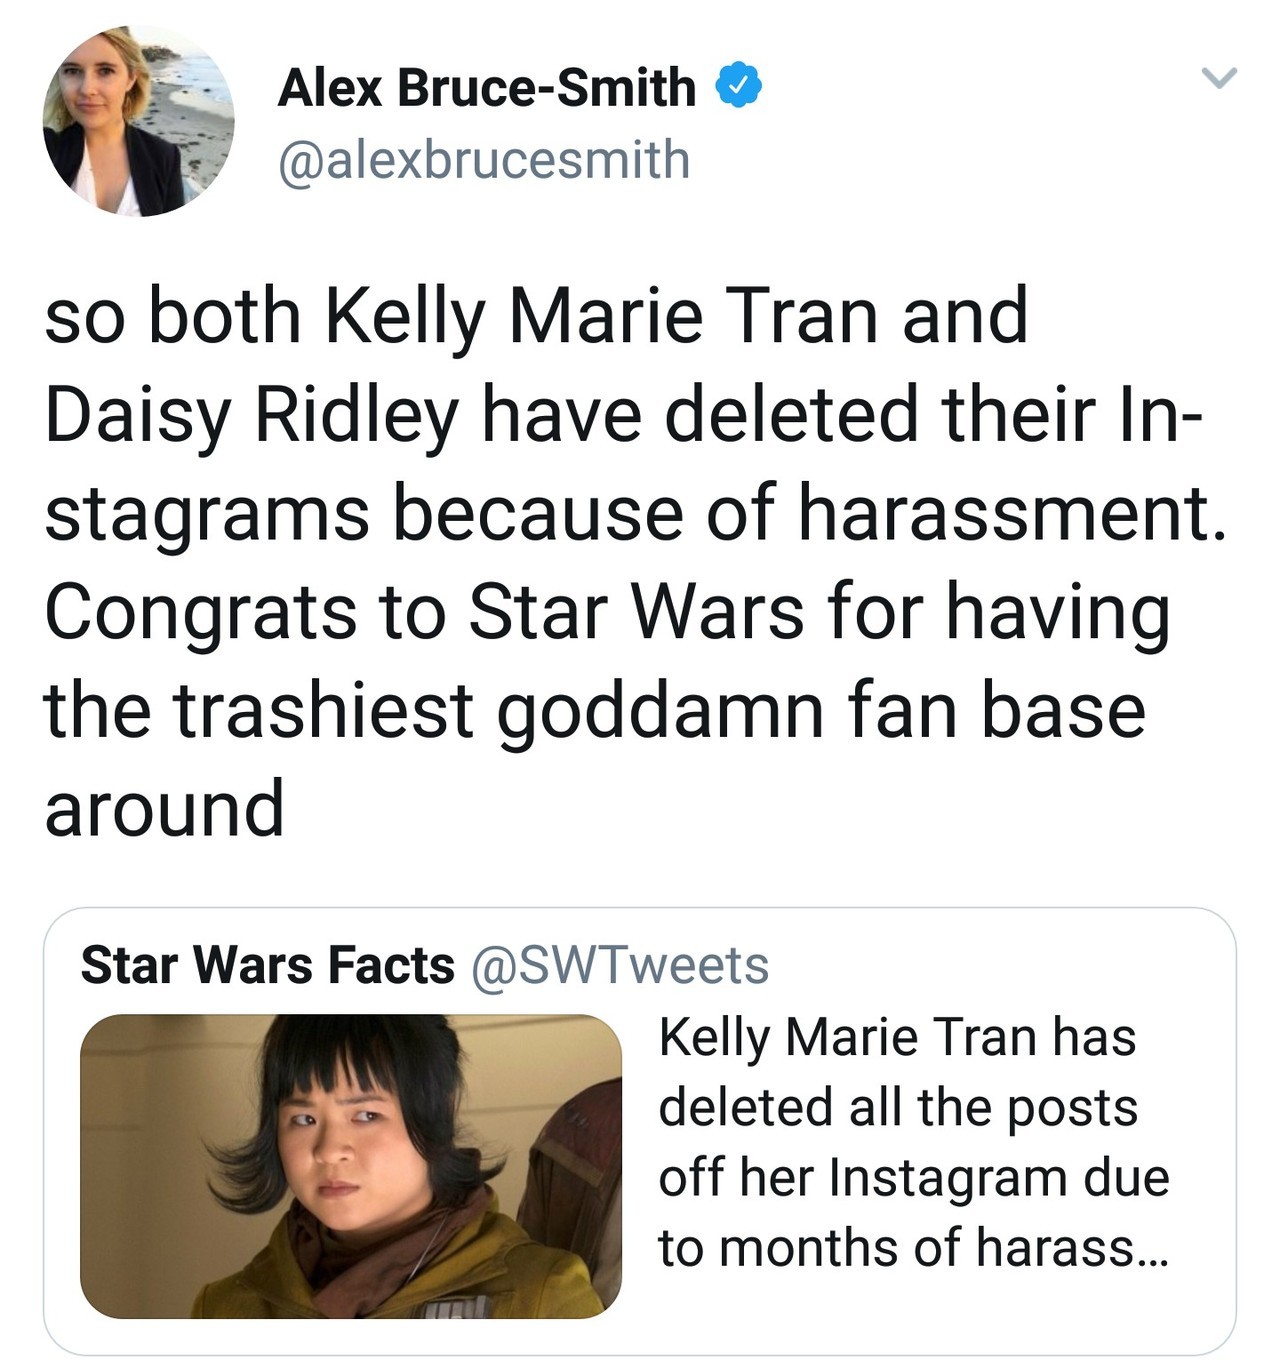
Task: Expand the tweet options chevron menu
Action: [1218, 77]
